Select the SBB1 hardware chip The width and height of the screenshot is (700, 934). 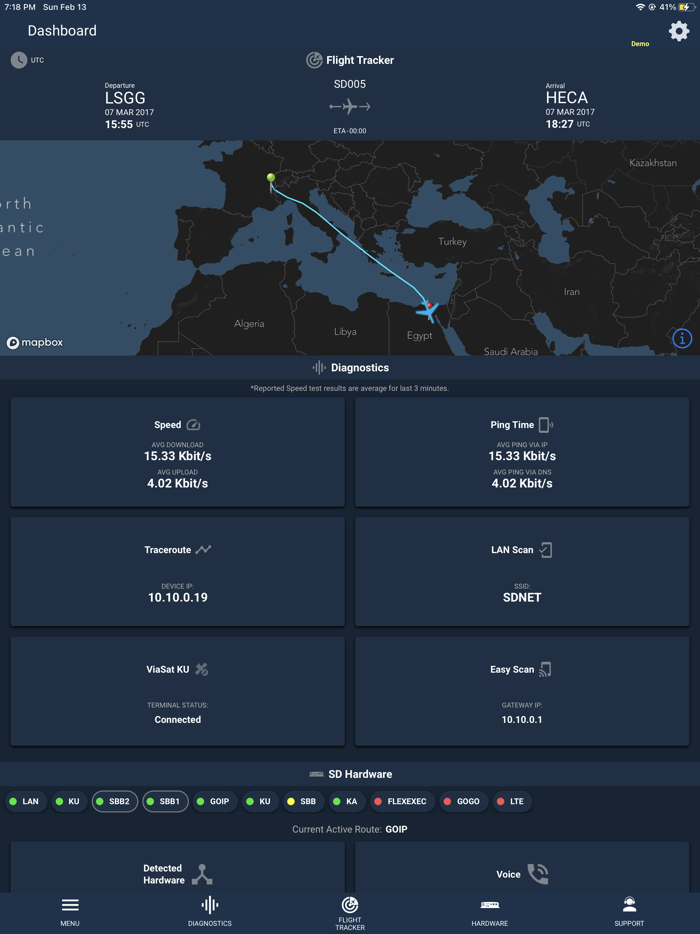[166, 801]
